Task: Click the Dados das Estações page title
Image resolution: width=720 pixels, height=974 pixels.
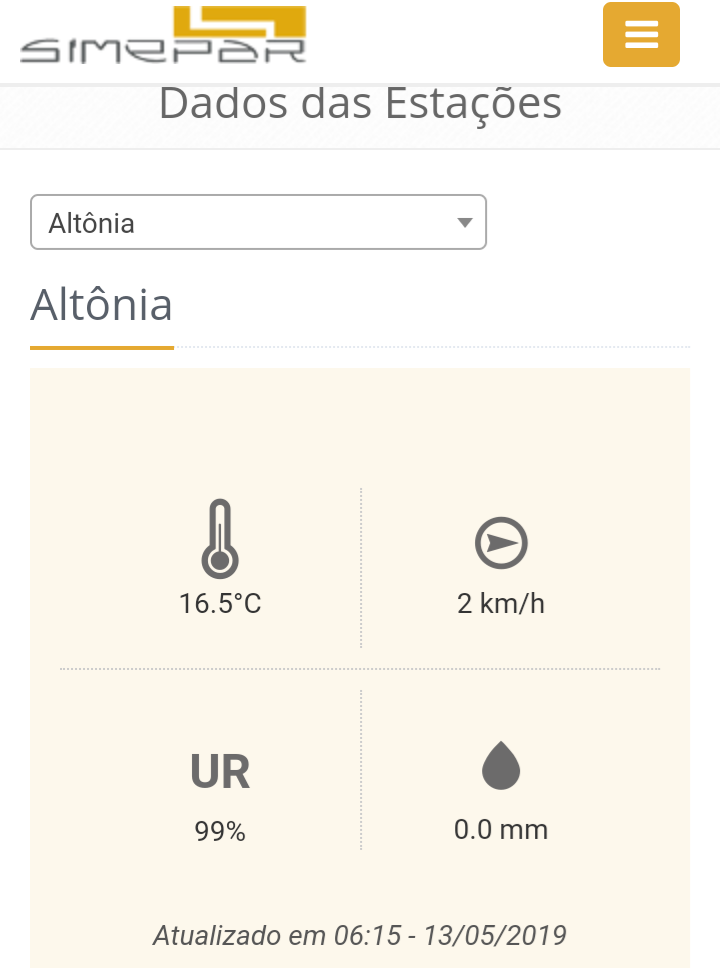Action: (360, 104)
